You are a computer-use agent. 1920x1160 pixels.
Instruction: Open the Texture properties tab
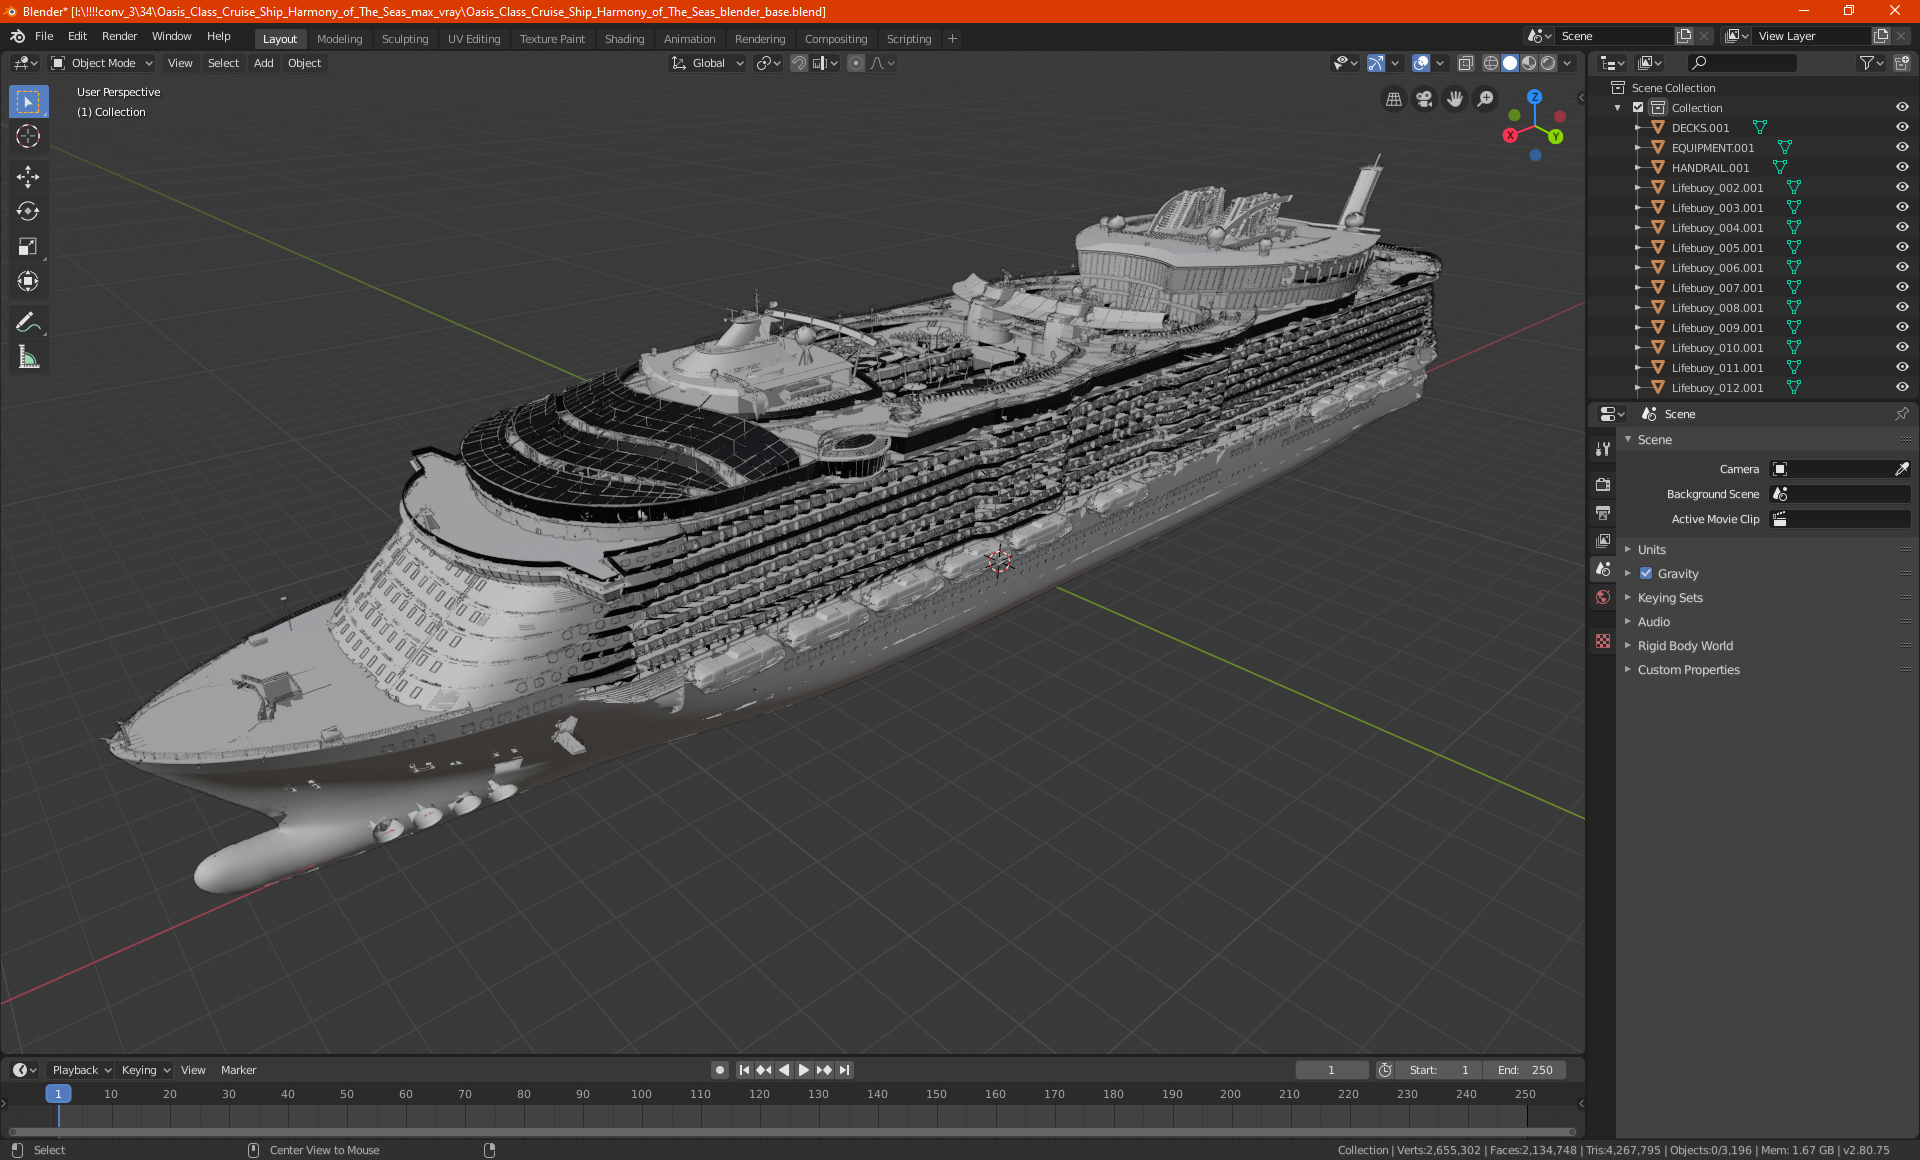1603,641
